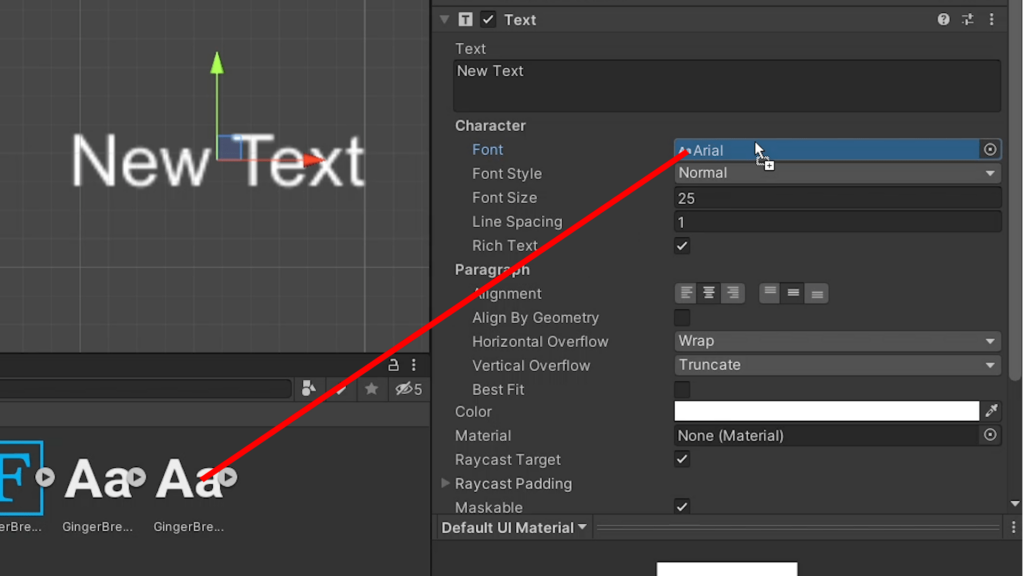Open the Default UI Material dropdown
Viewport: 1024px width, 576px height.
[x=513, y=527]
